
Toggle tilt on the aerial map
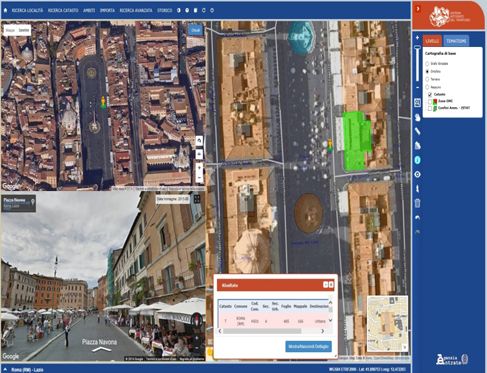[199, 154]
